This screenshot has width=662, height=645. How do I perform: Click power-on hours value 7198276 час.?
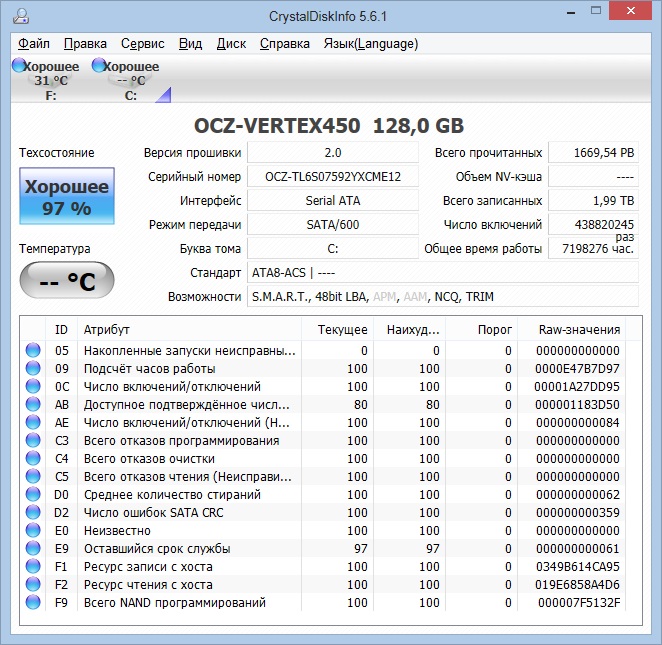click(593, 249)
